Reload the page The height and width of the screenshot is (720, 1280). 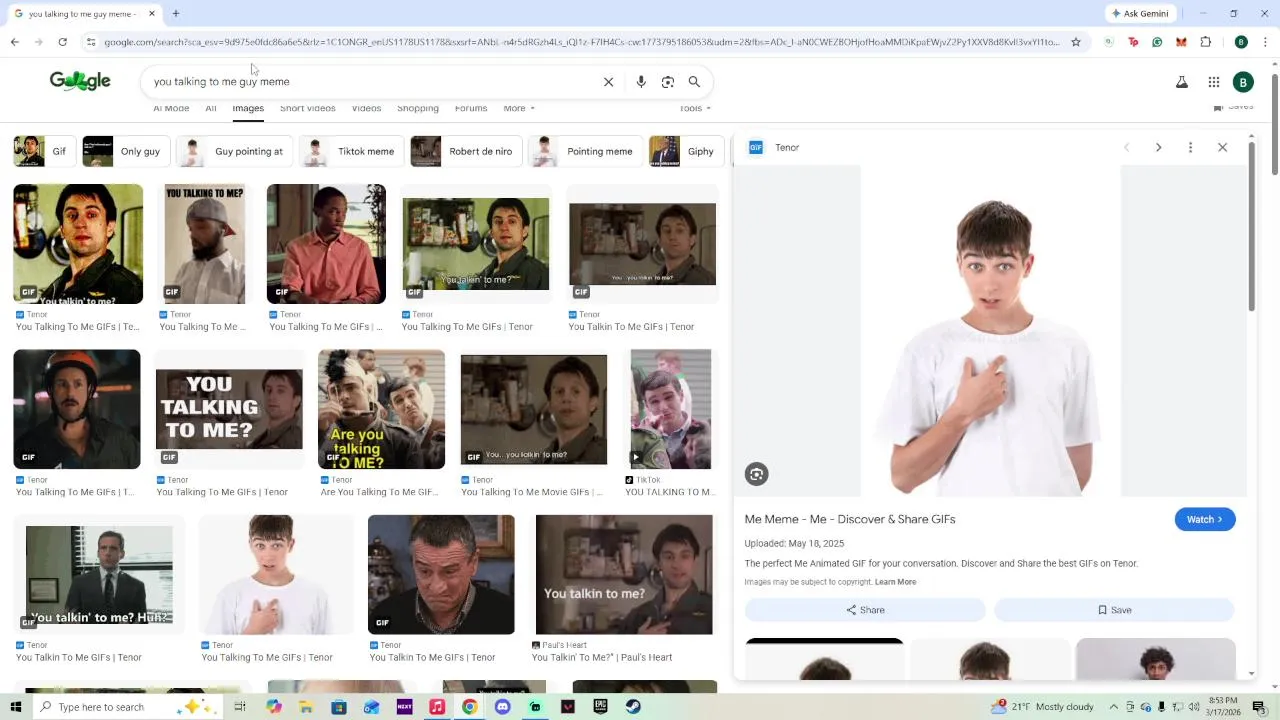(x=62, y=42)
